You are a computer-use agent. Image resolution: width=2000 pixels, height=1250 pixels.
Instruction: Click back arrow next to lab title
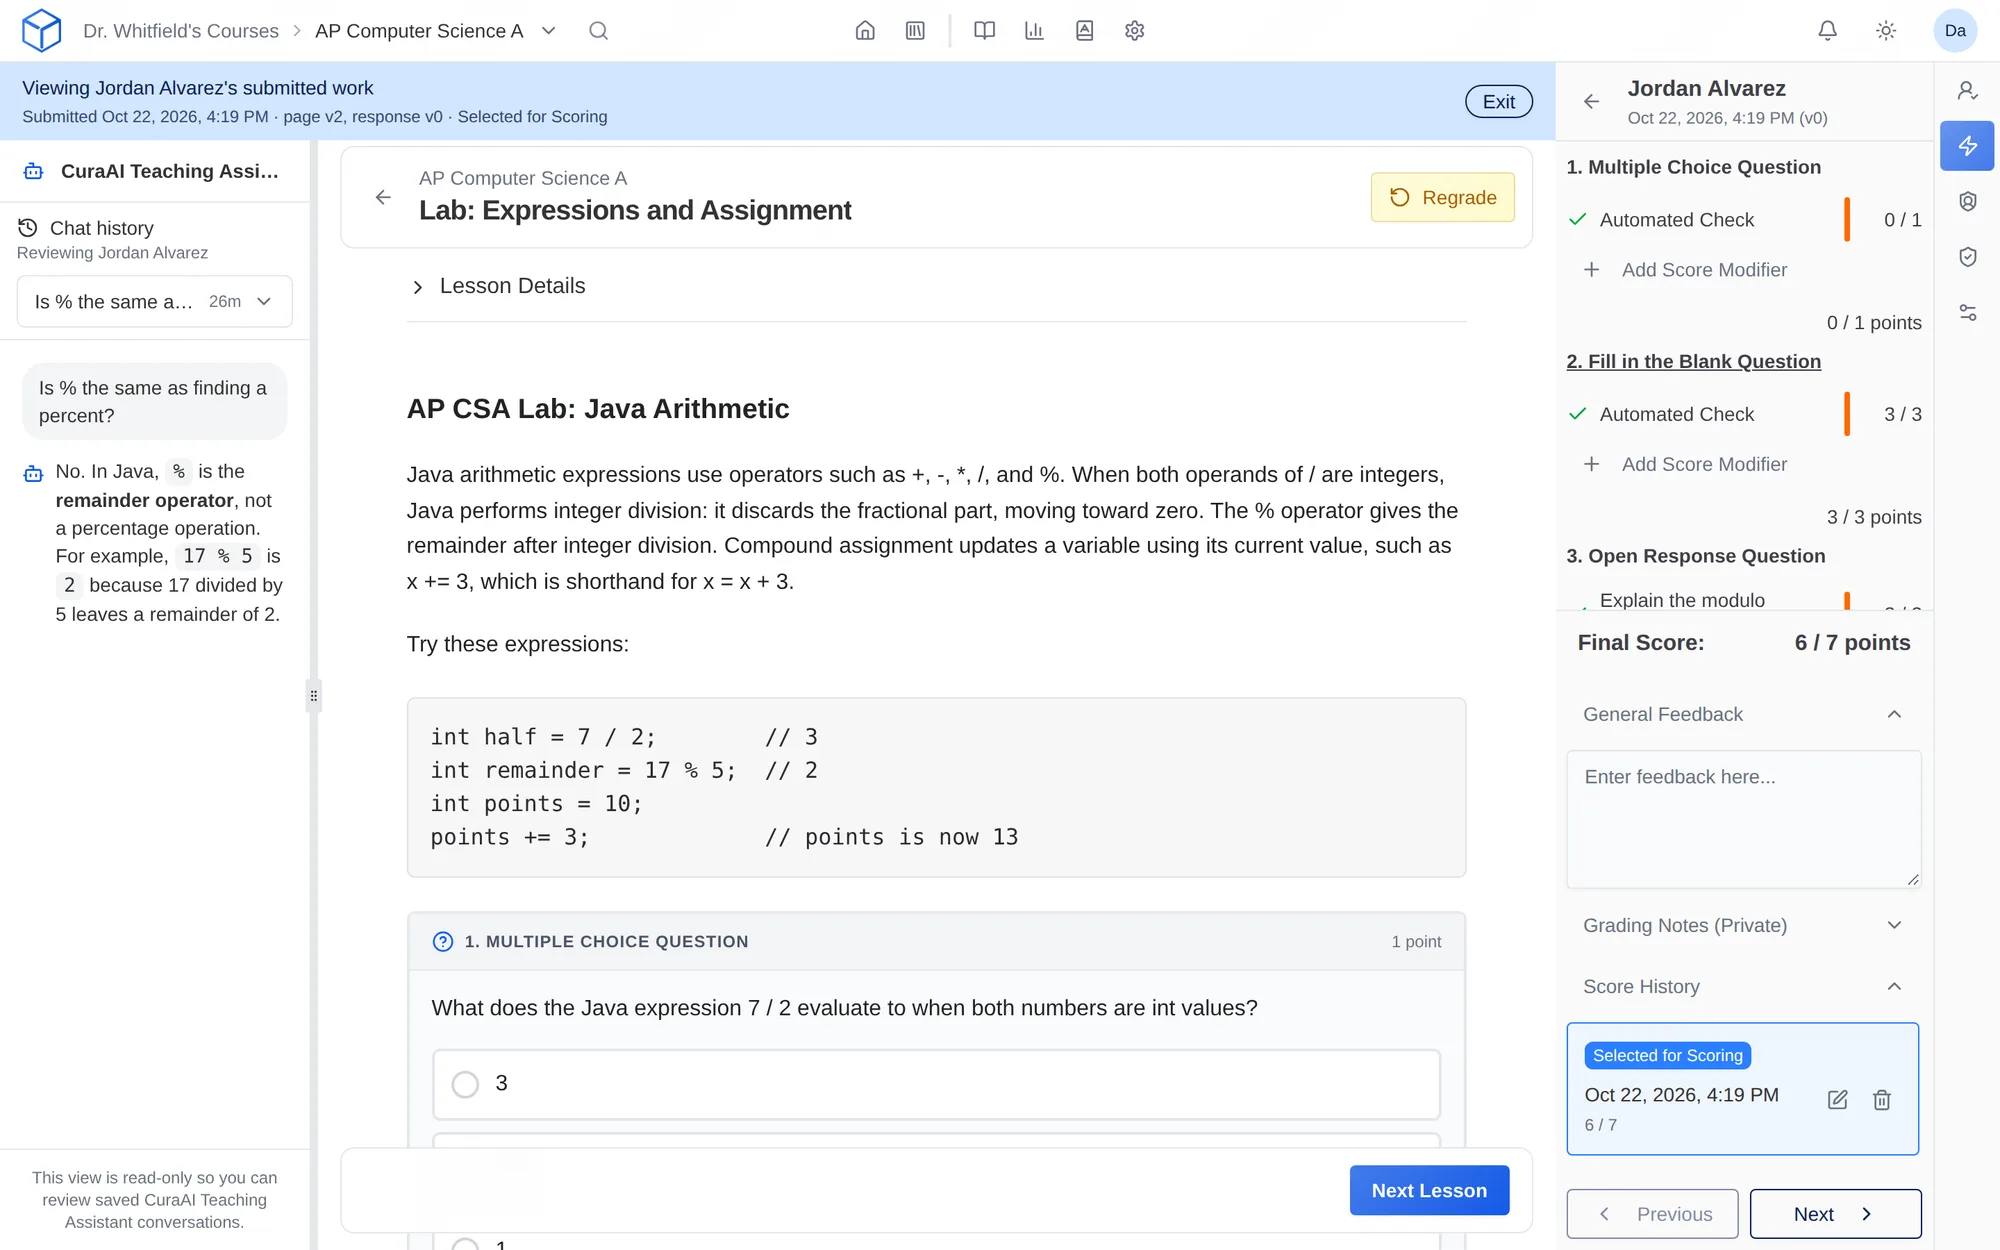coord(383,197)
